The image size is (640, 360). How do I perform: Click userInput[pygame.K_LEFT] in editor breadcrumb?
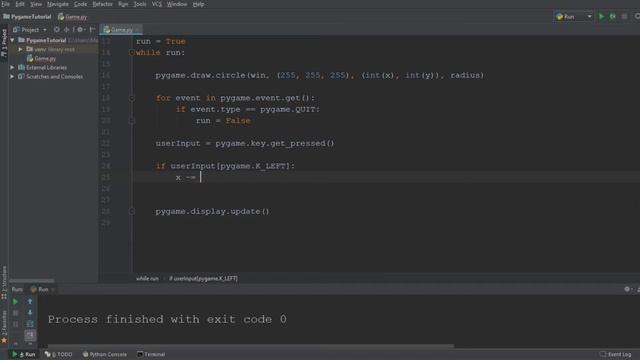click(x=203, y=278)
